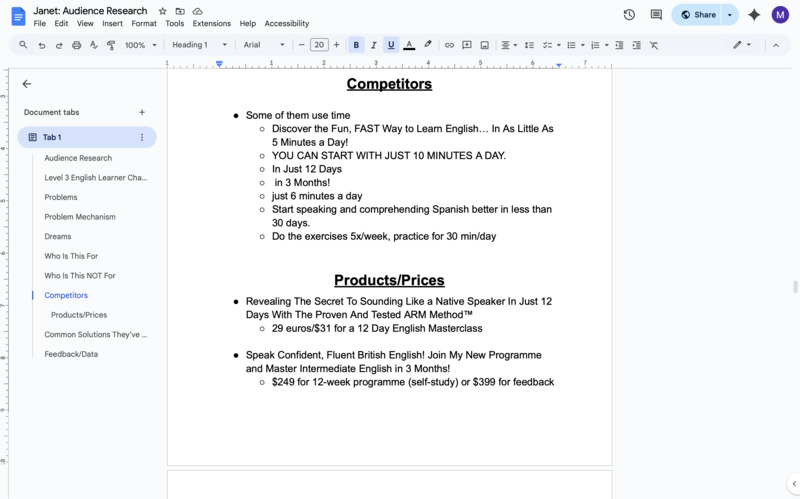
Task: Open the Tools menu
Action: click(174, 23)
